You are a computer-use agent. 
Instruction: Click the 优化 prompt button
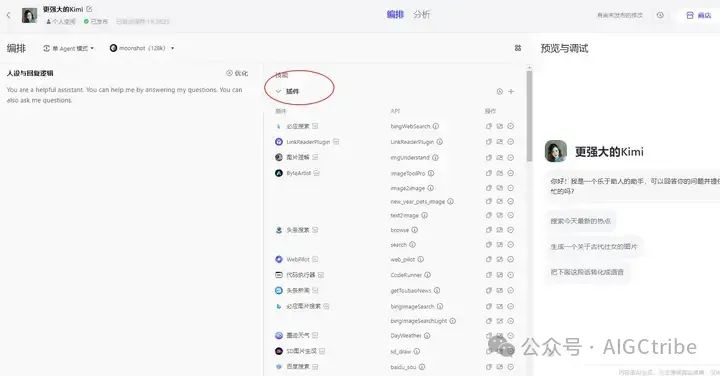(x=237, y=73)
